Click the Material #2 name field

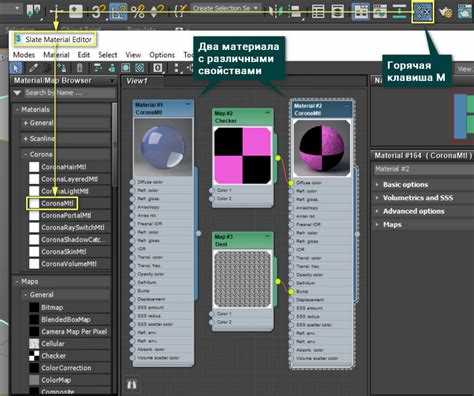click(x=423, y=169)
